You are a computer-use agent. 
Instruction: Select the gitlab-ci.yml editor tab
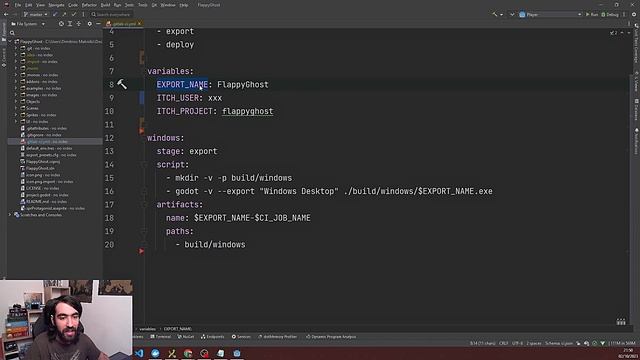124,24
